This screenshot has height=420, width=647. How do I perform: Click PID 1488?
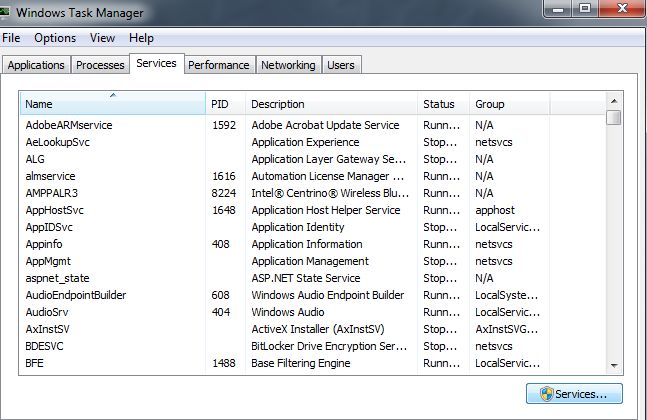point(224,363)
